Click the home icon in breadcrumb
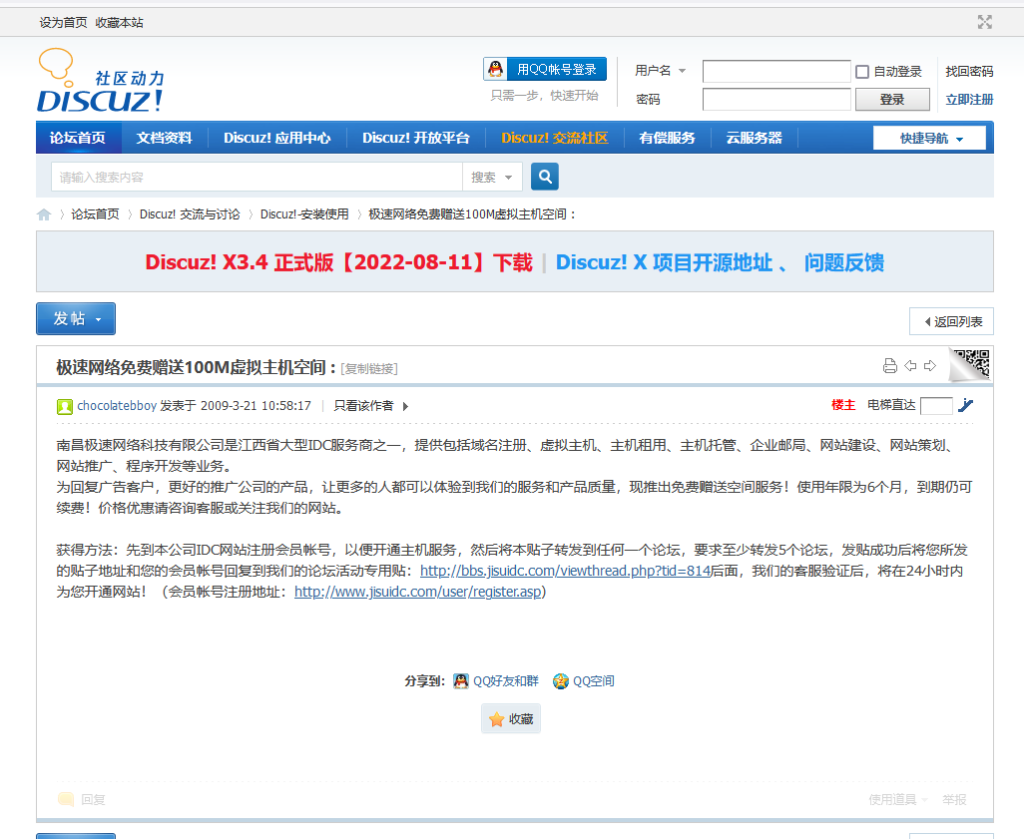Image resolution: width=1024 pixels, height=839 pixels. click(x=44, y=214)
